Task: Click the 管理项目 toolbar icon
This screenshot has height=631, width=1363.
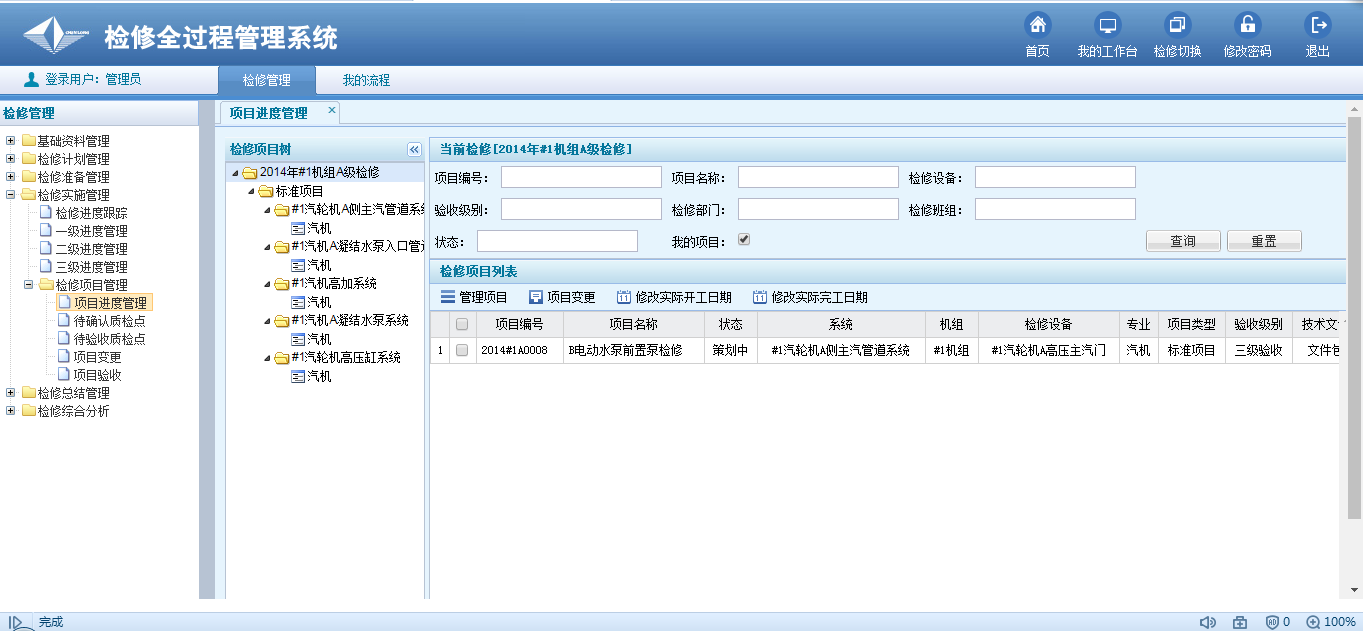Action: pos(448,298)
